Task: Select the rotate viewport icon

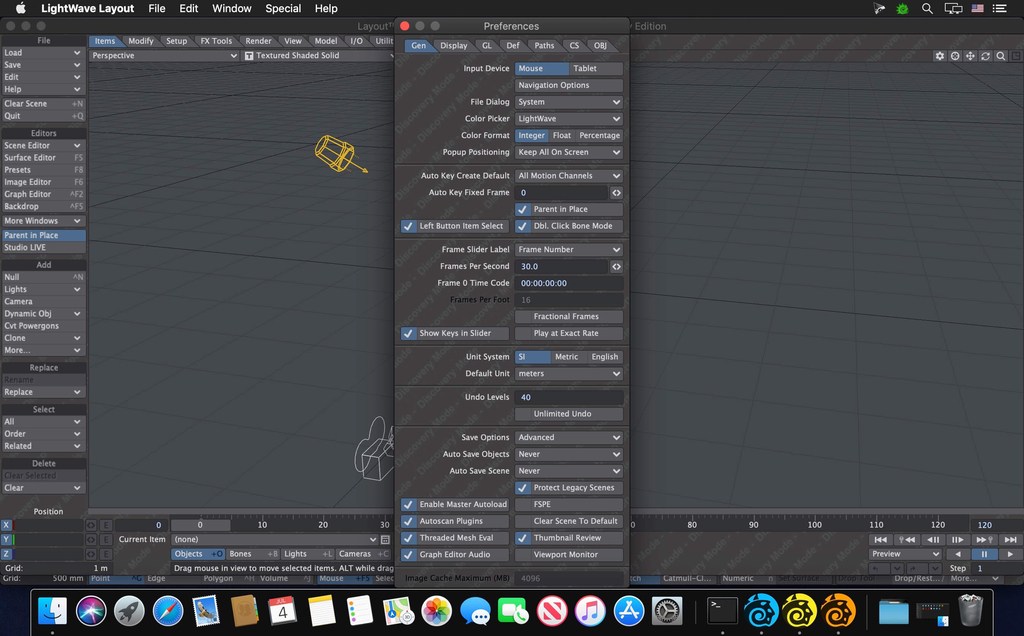Action: (985, 56)
